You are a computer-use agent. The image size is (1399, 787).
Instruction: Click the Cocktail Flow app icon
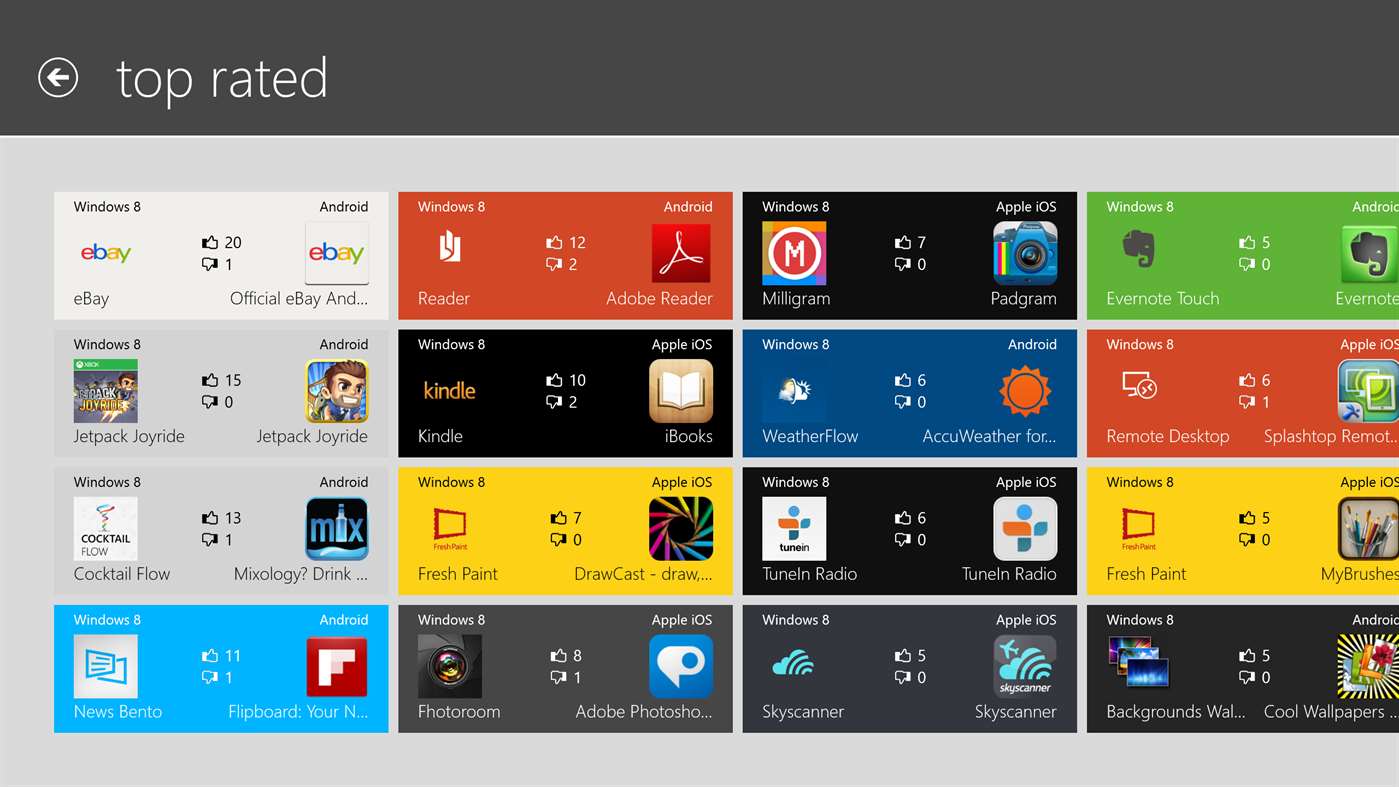click(x=106, y=529)
